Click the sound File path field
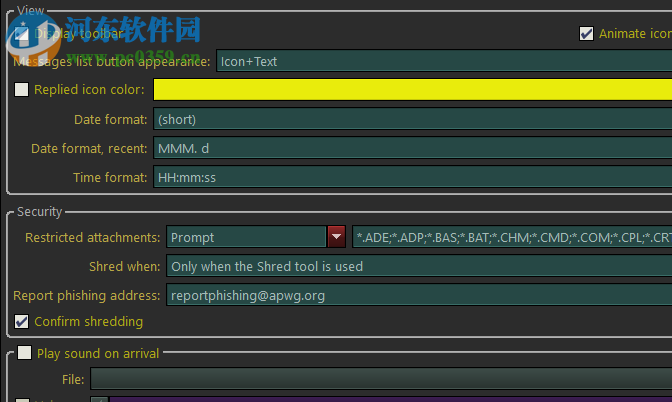The image size is (672, 402). pos(380,379)
